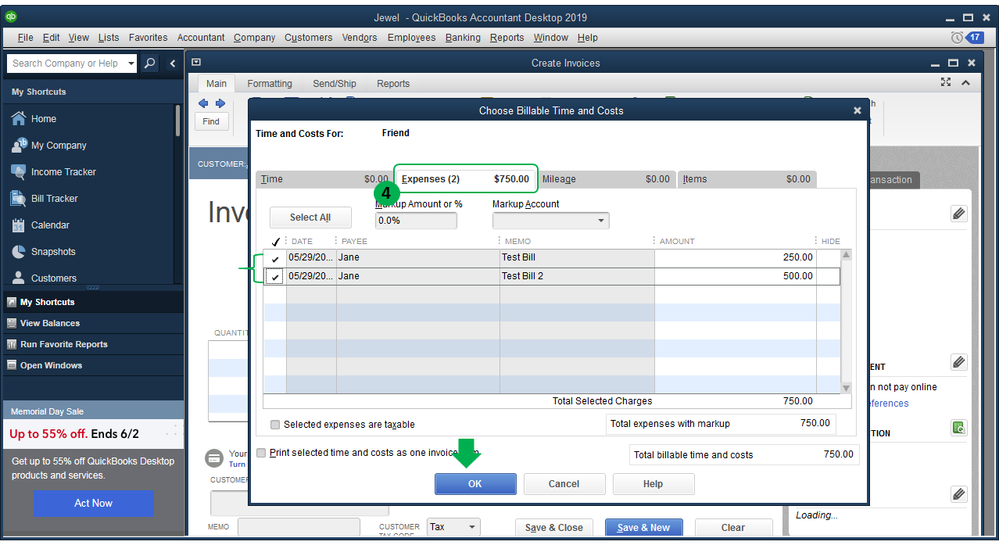Click the Act Now promotion button
Viewport: 999px width, 546px height.
point(93,503)
